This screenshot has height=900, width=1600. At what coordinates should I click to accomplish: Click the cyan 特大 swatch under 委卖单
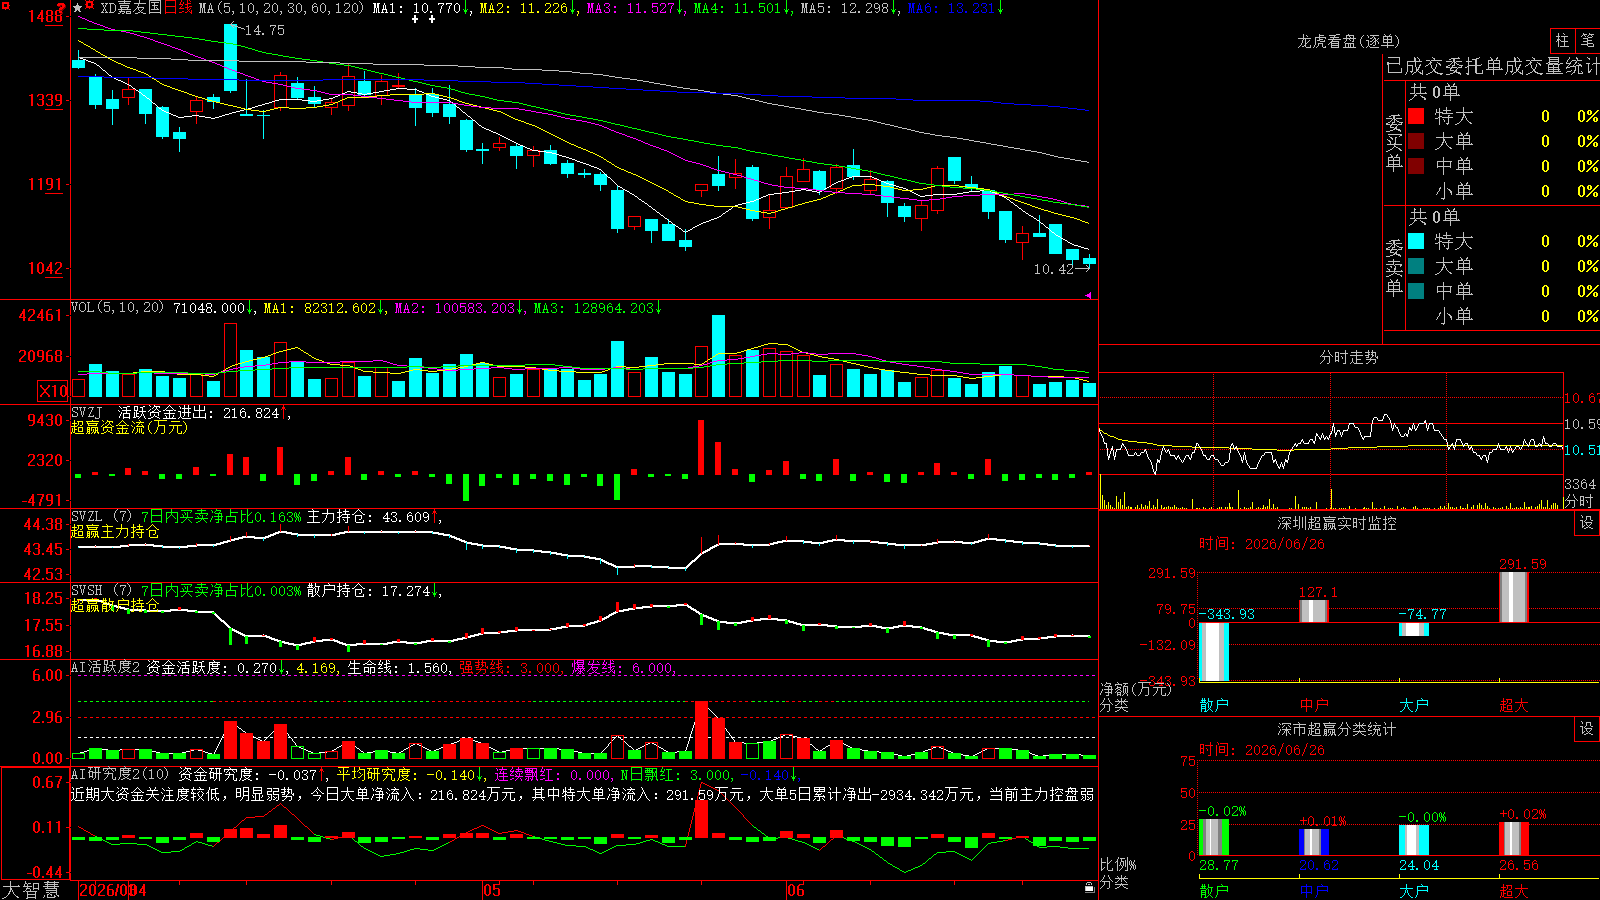(1416, 241)
